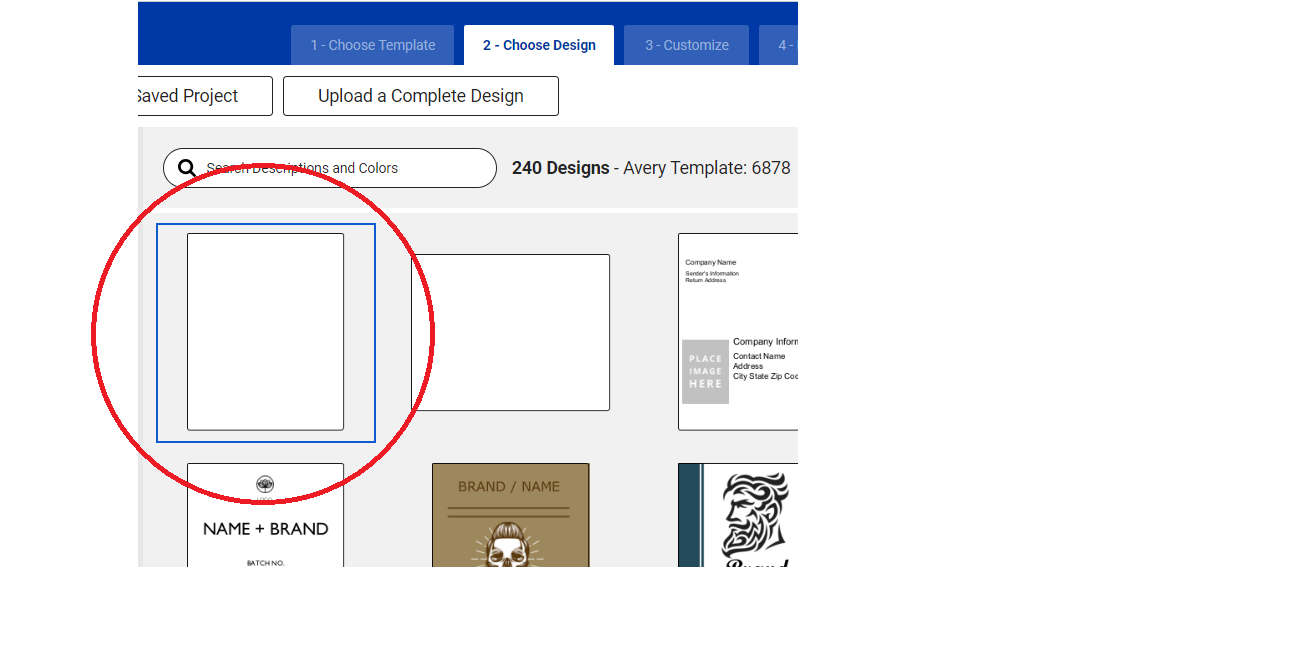Select the 2 - Choose Design tab
Screen dimensions: 1290x648
[x=539, y=45]
